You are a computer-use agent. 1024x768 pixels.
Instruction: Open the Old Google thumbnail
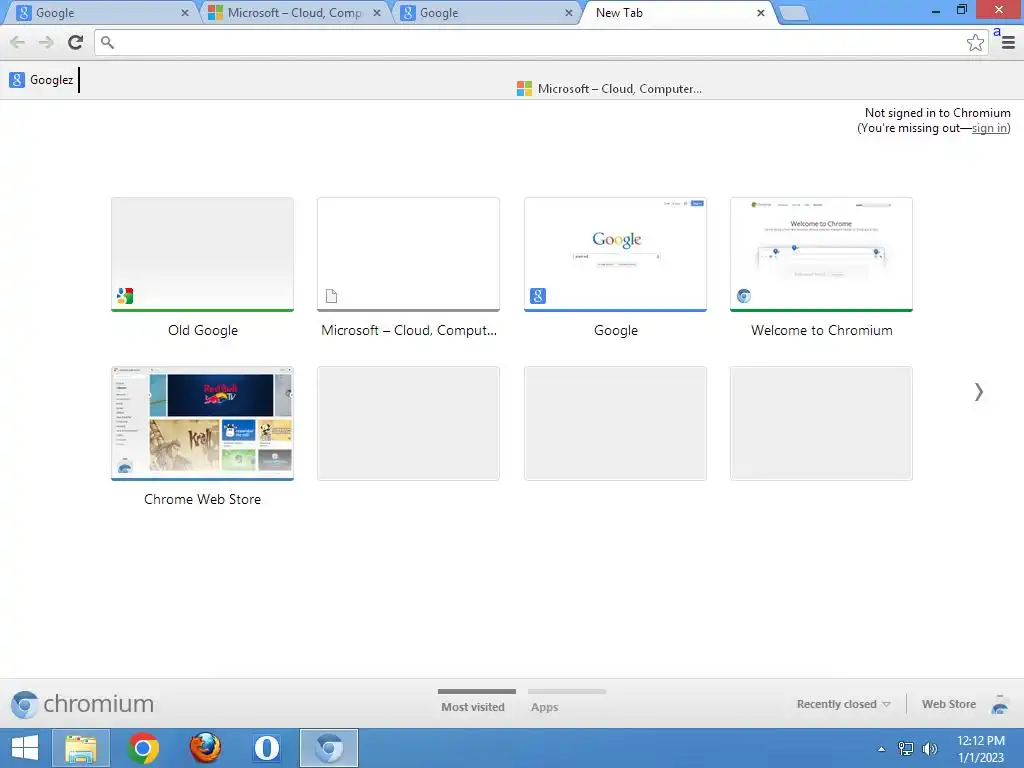(202, 254)
